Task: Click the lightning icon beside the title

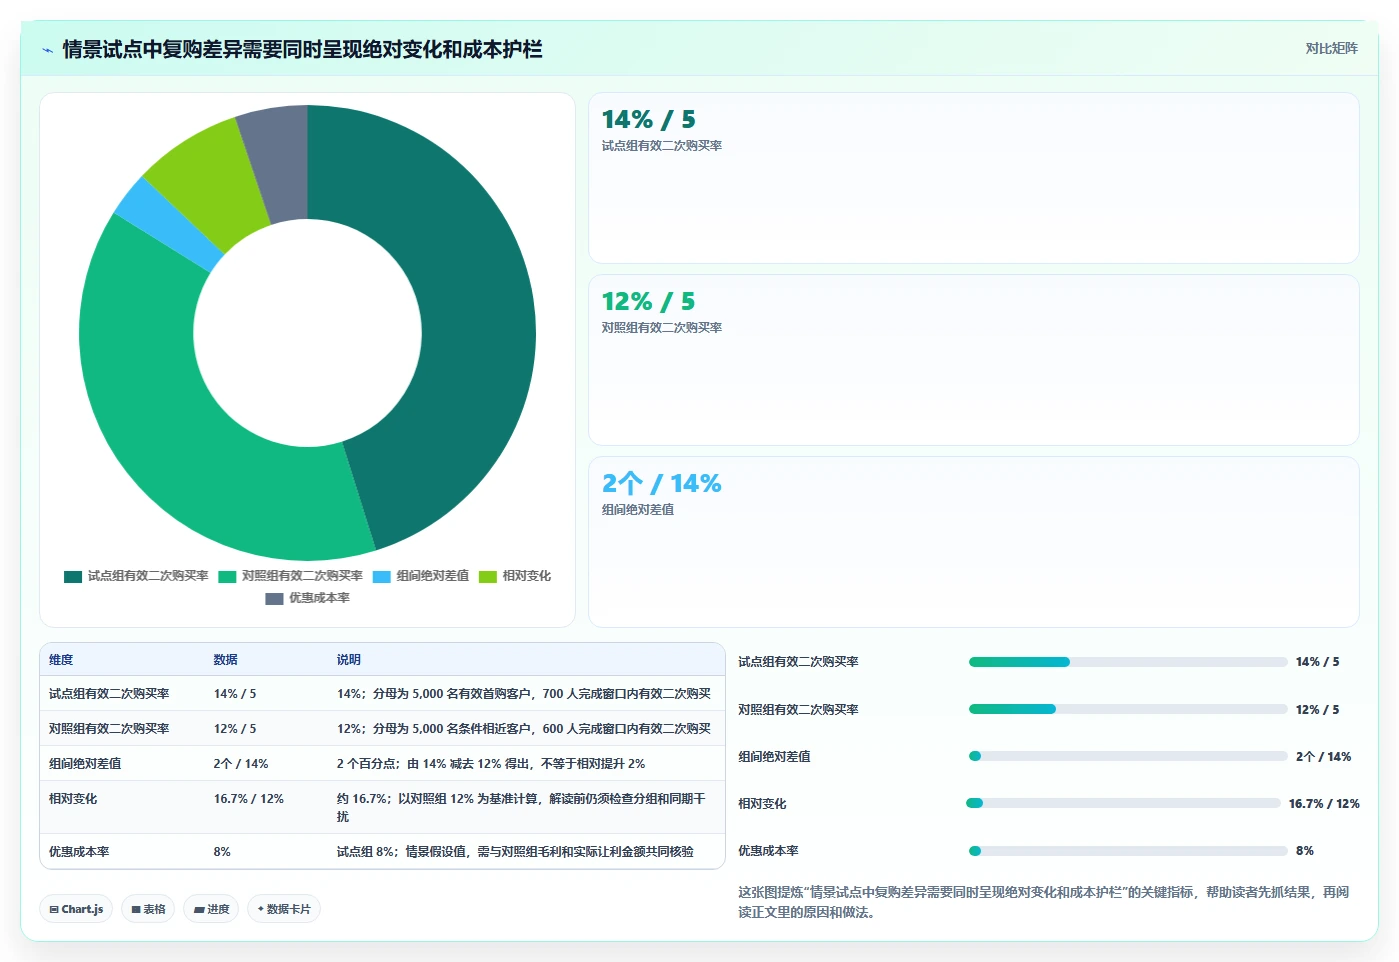Action: click(47, 50)
